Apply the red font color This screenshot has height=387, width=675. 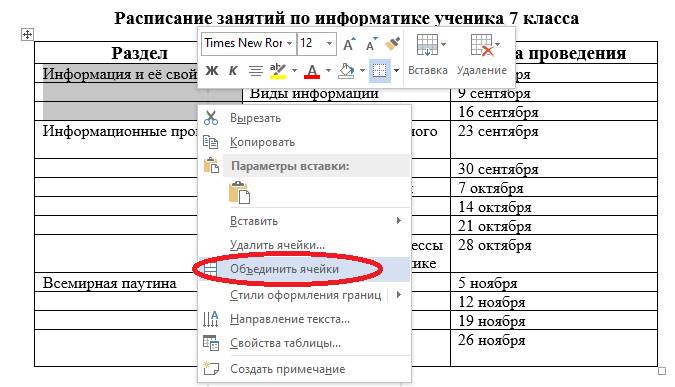tap(312, 71)
